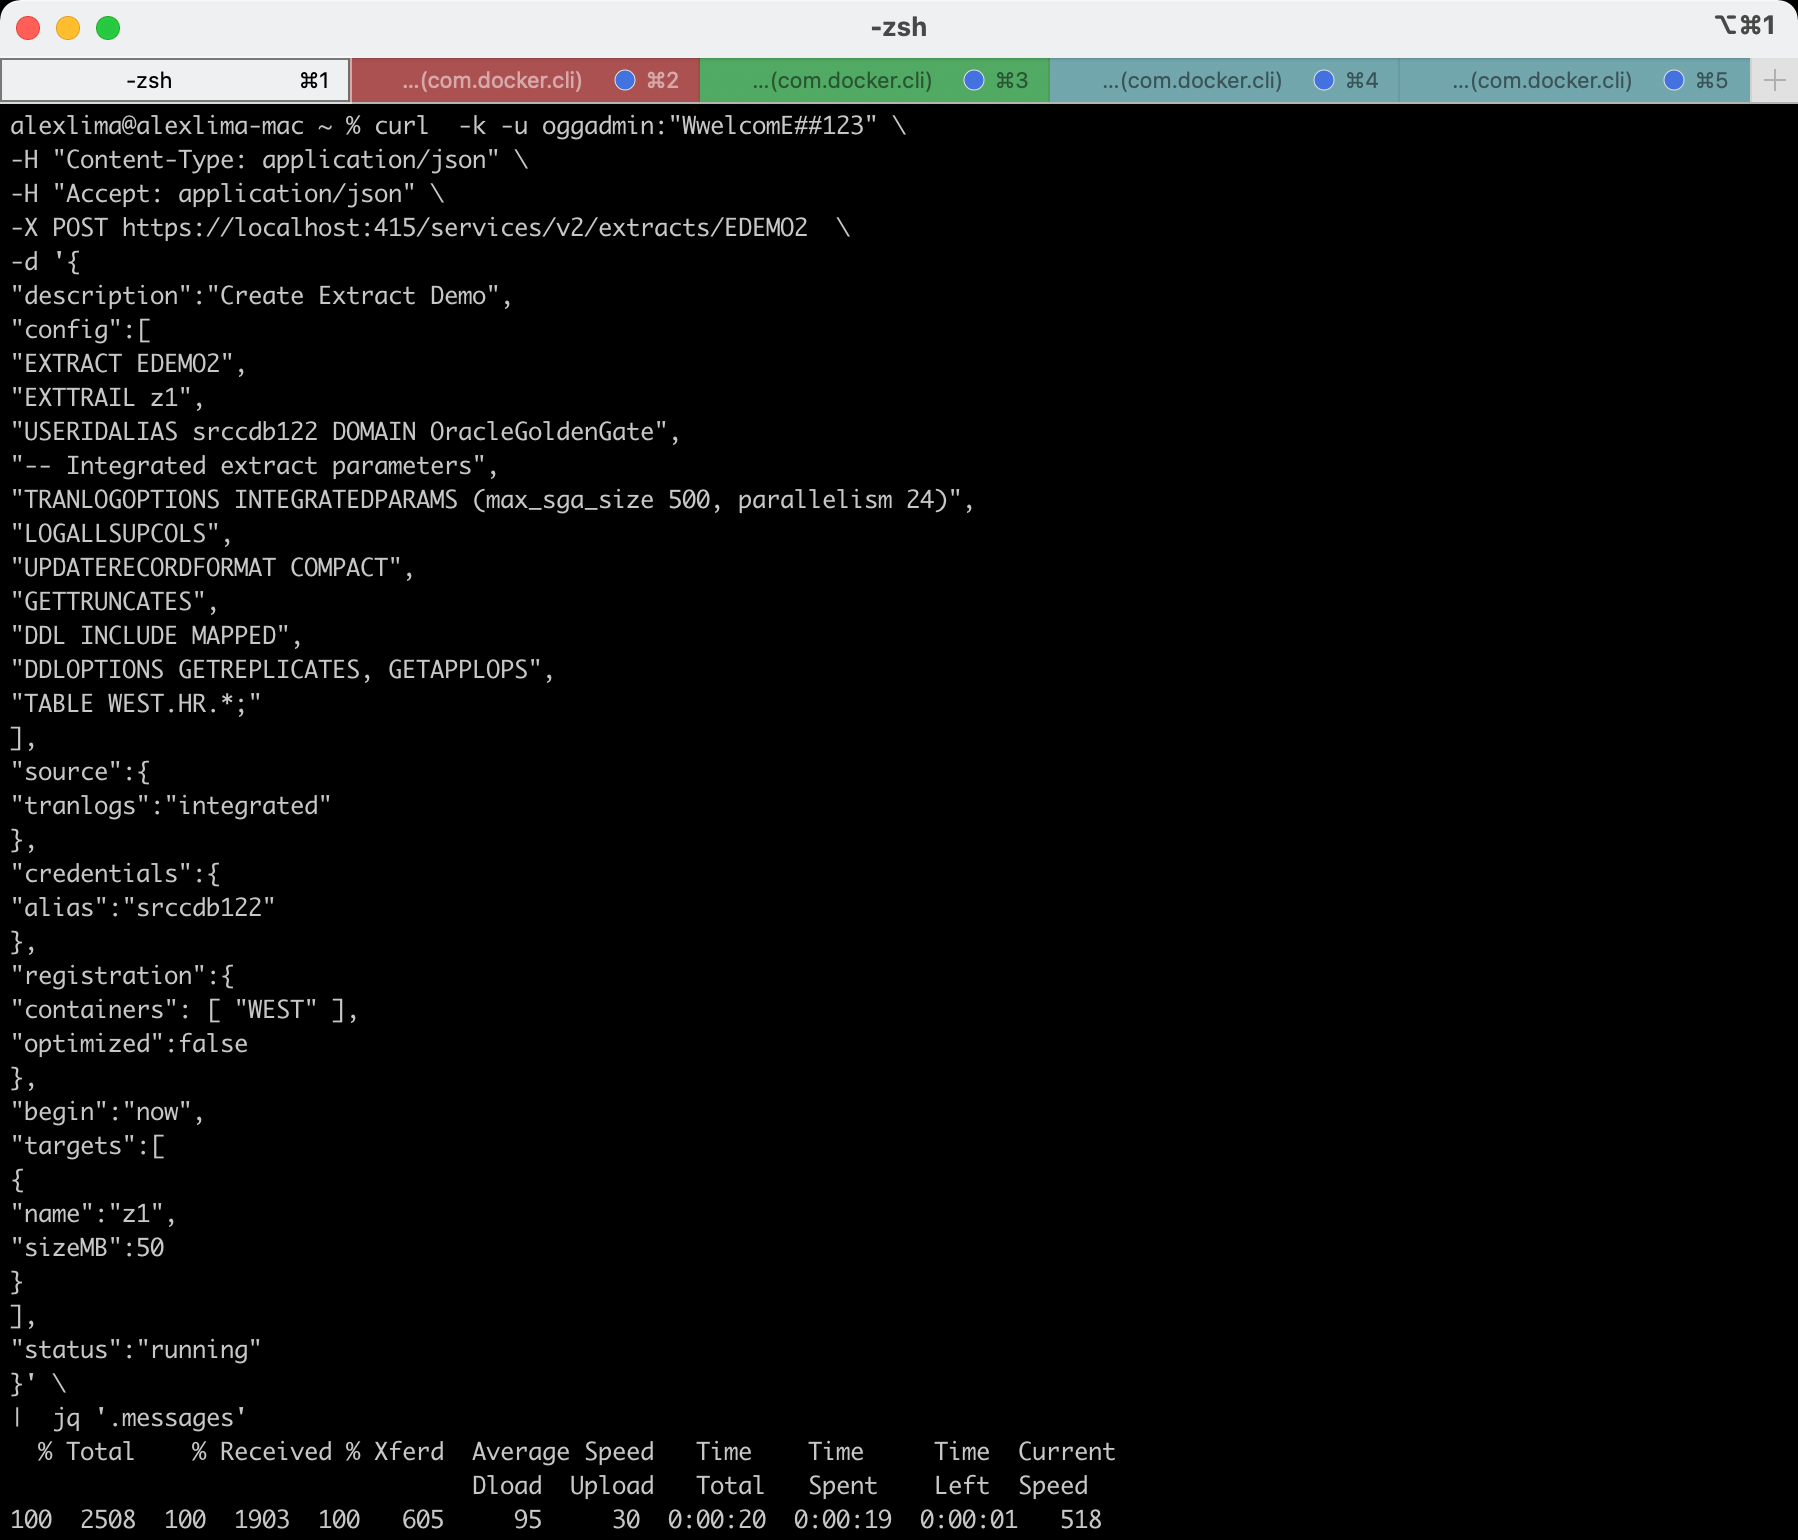Click the blue dot beside the ⌘5 shortcut
This screenshot has width=1798, height=1540.
pos(1673,80)
